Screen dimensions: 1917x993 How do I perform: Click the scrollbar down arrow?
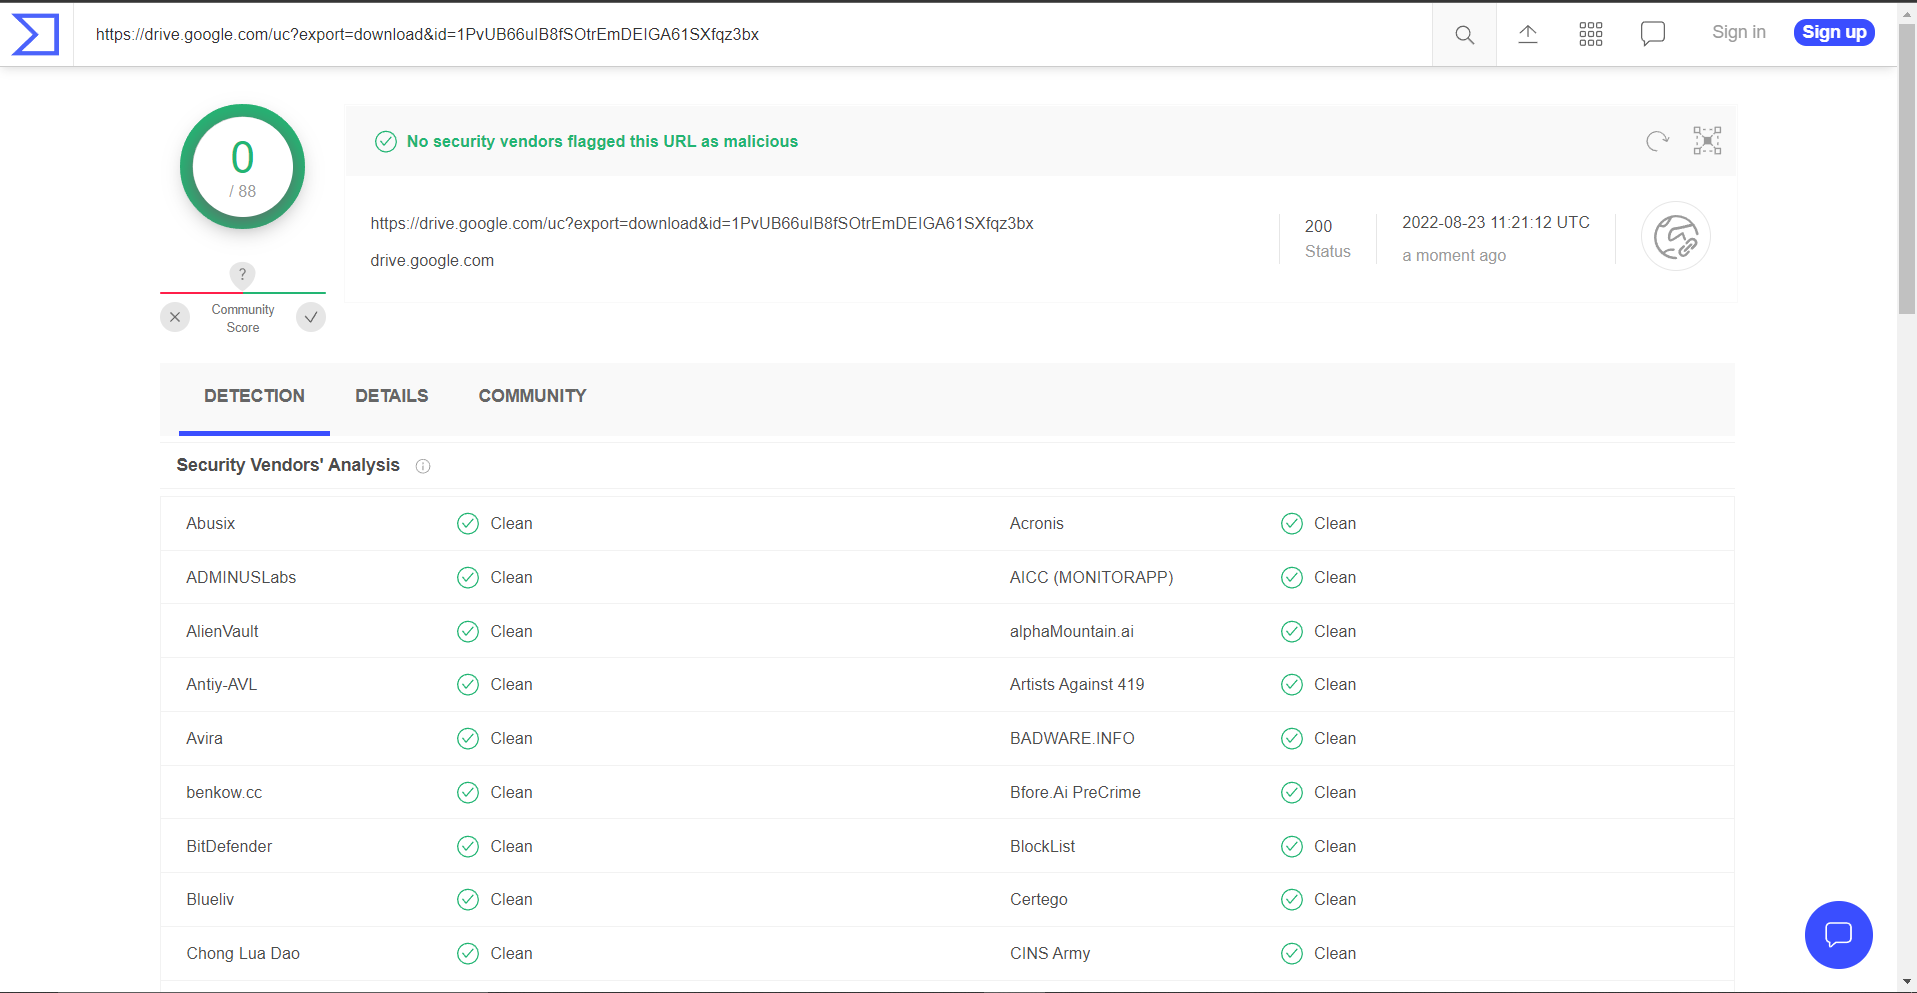1907,982
